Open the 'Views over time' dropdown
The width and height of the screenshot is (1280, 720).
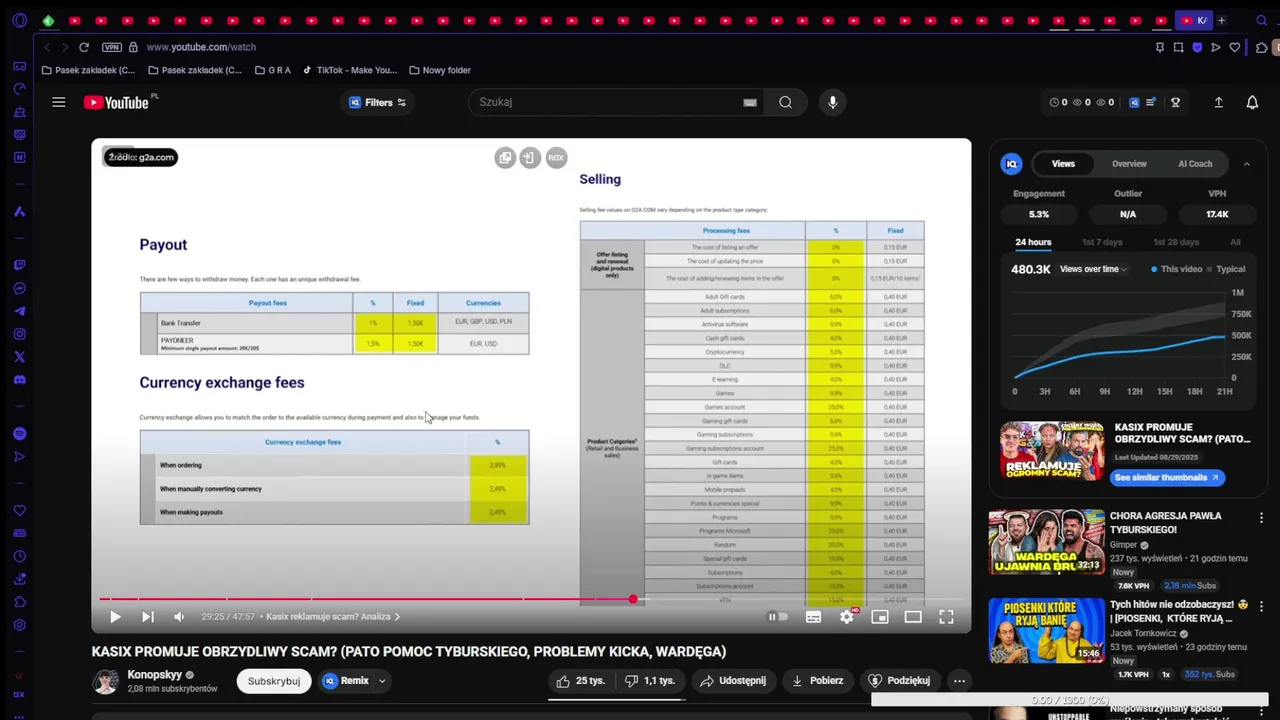click(x=1093, y=269)
